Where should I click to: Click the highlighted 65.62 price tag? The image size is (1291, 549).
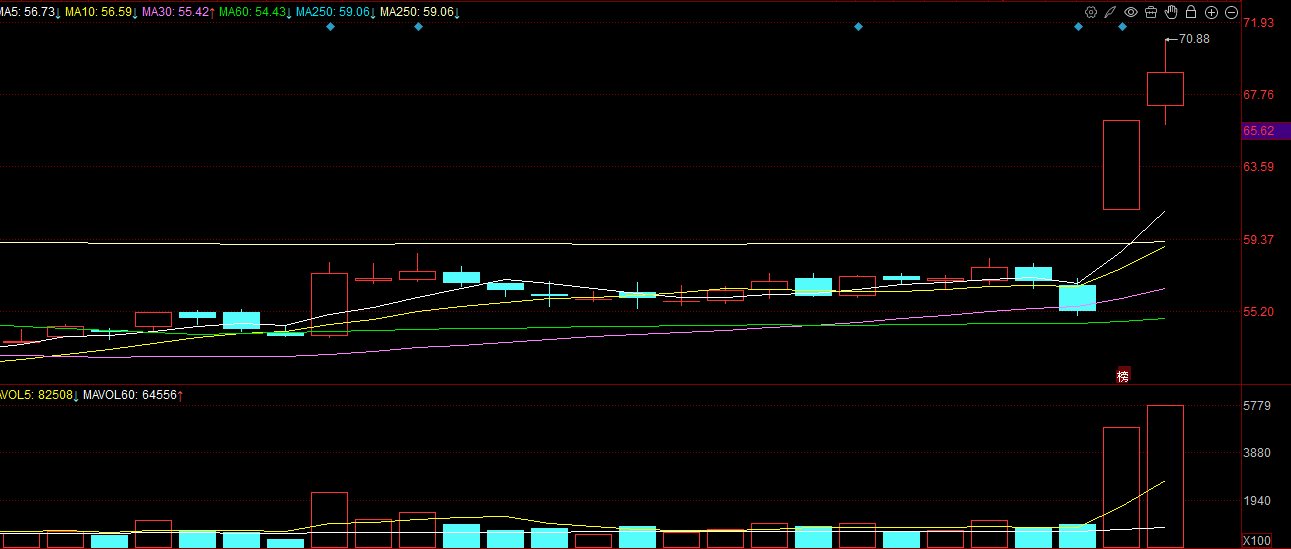click(1265, 130)
